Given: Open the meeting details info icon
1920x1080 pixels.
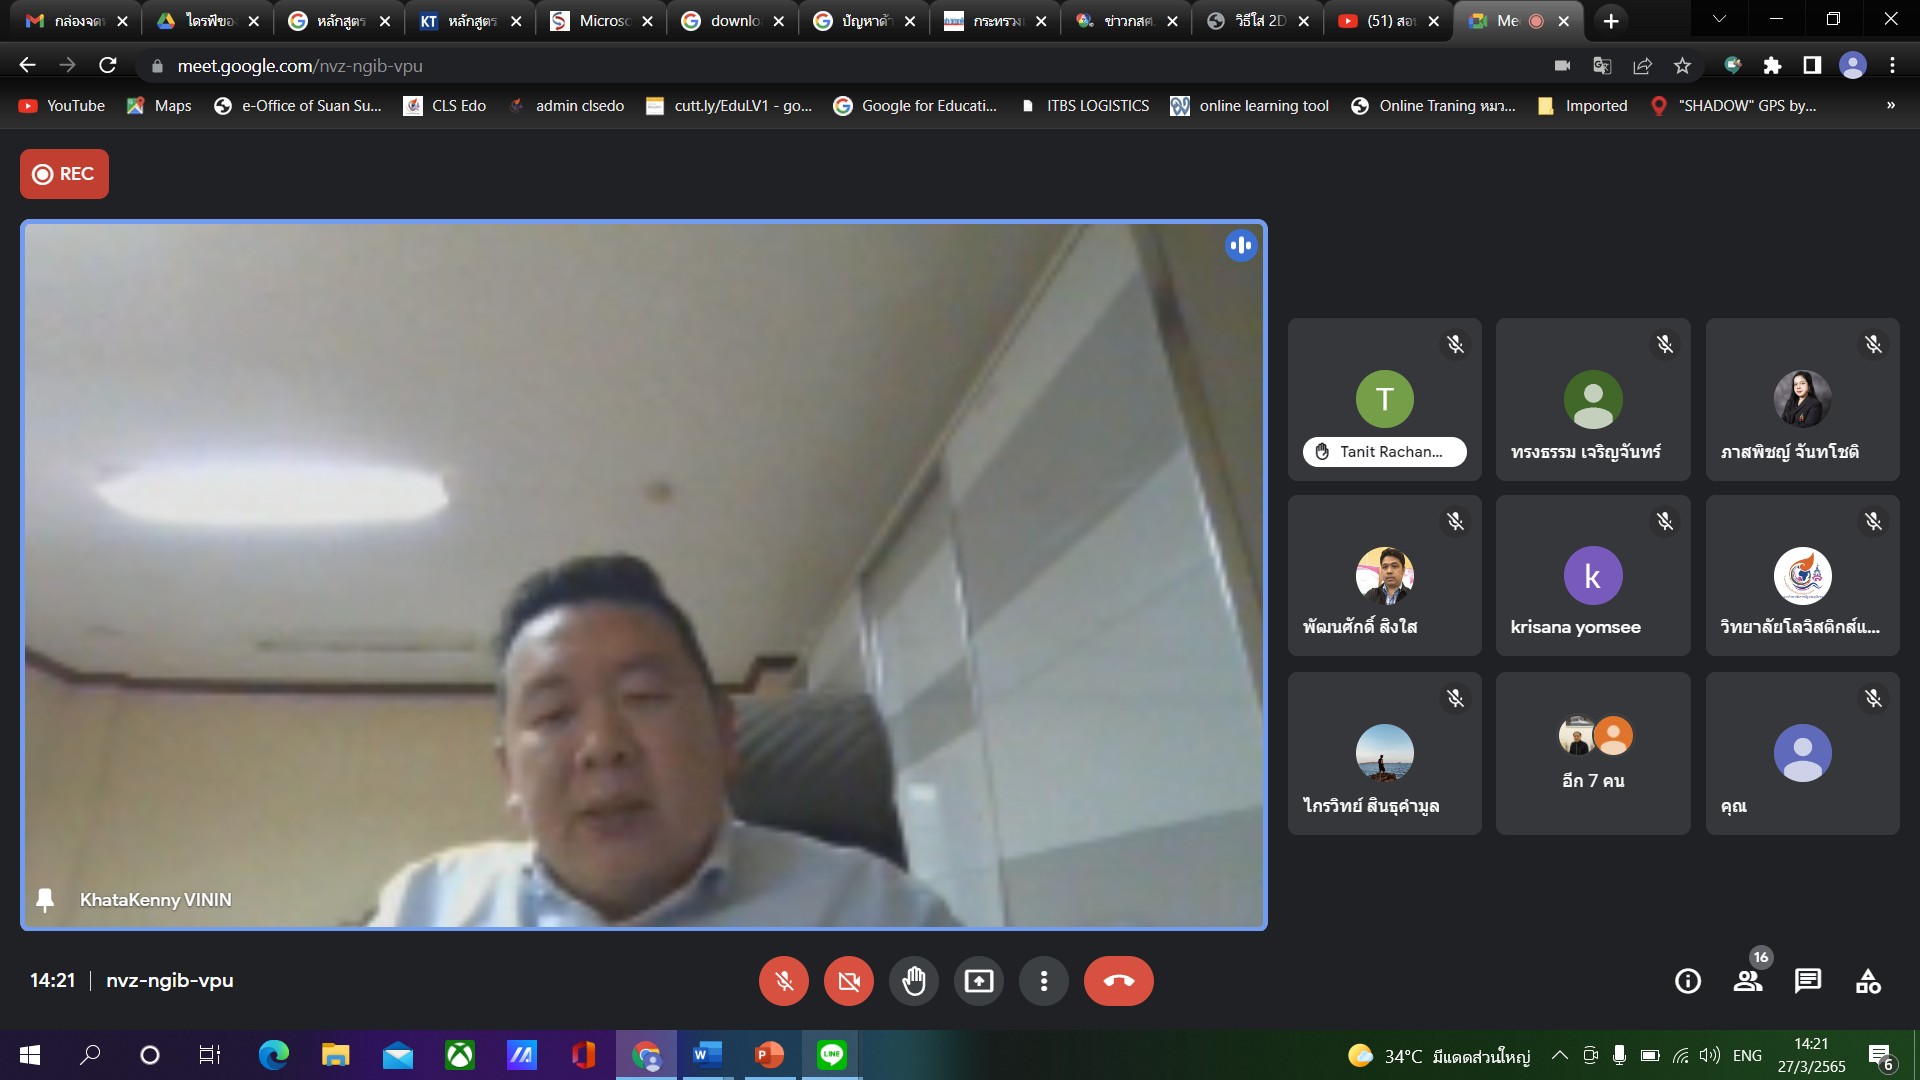Looking at the screenshot, I should 1688,981.
